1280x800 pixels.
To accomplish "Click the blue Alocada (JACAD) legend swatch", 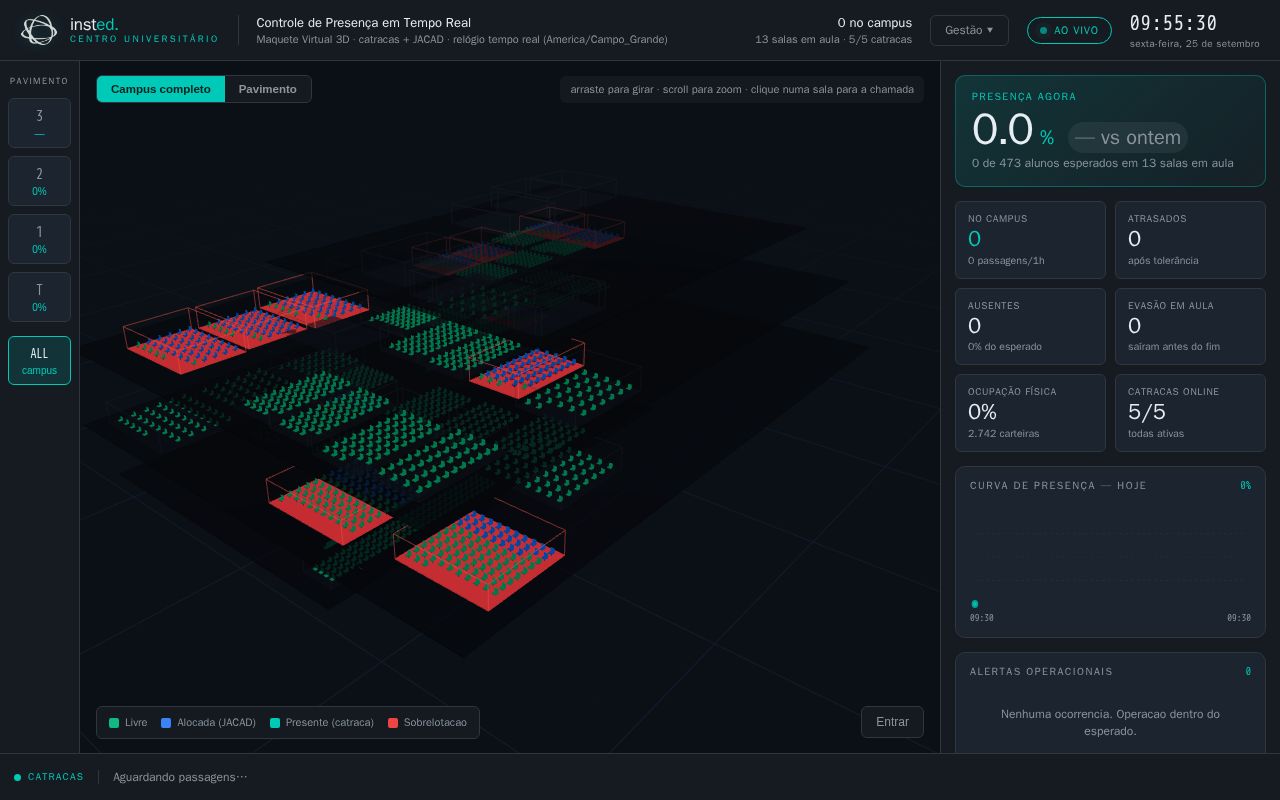I will click(166, 723).
